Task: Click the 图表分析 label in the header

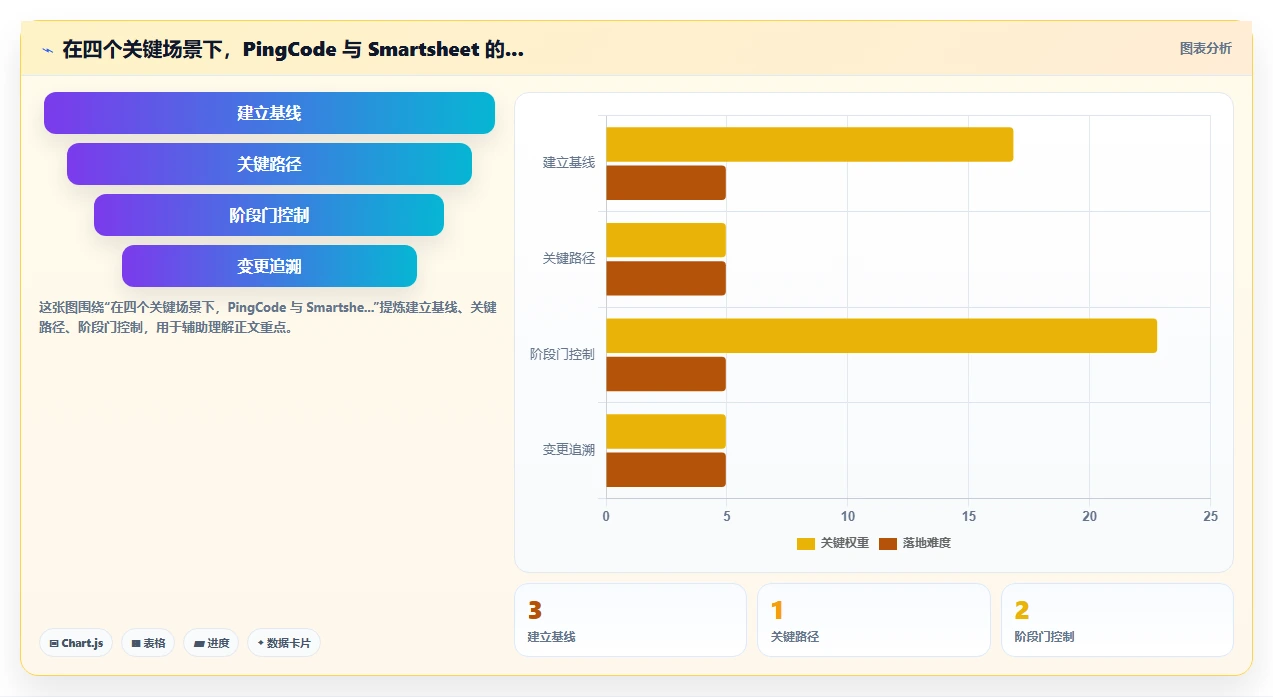Action: 1206,48
